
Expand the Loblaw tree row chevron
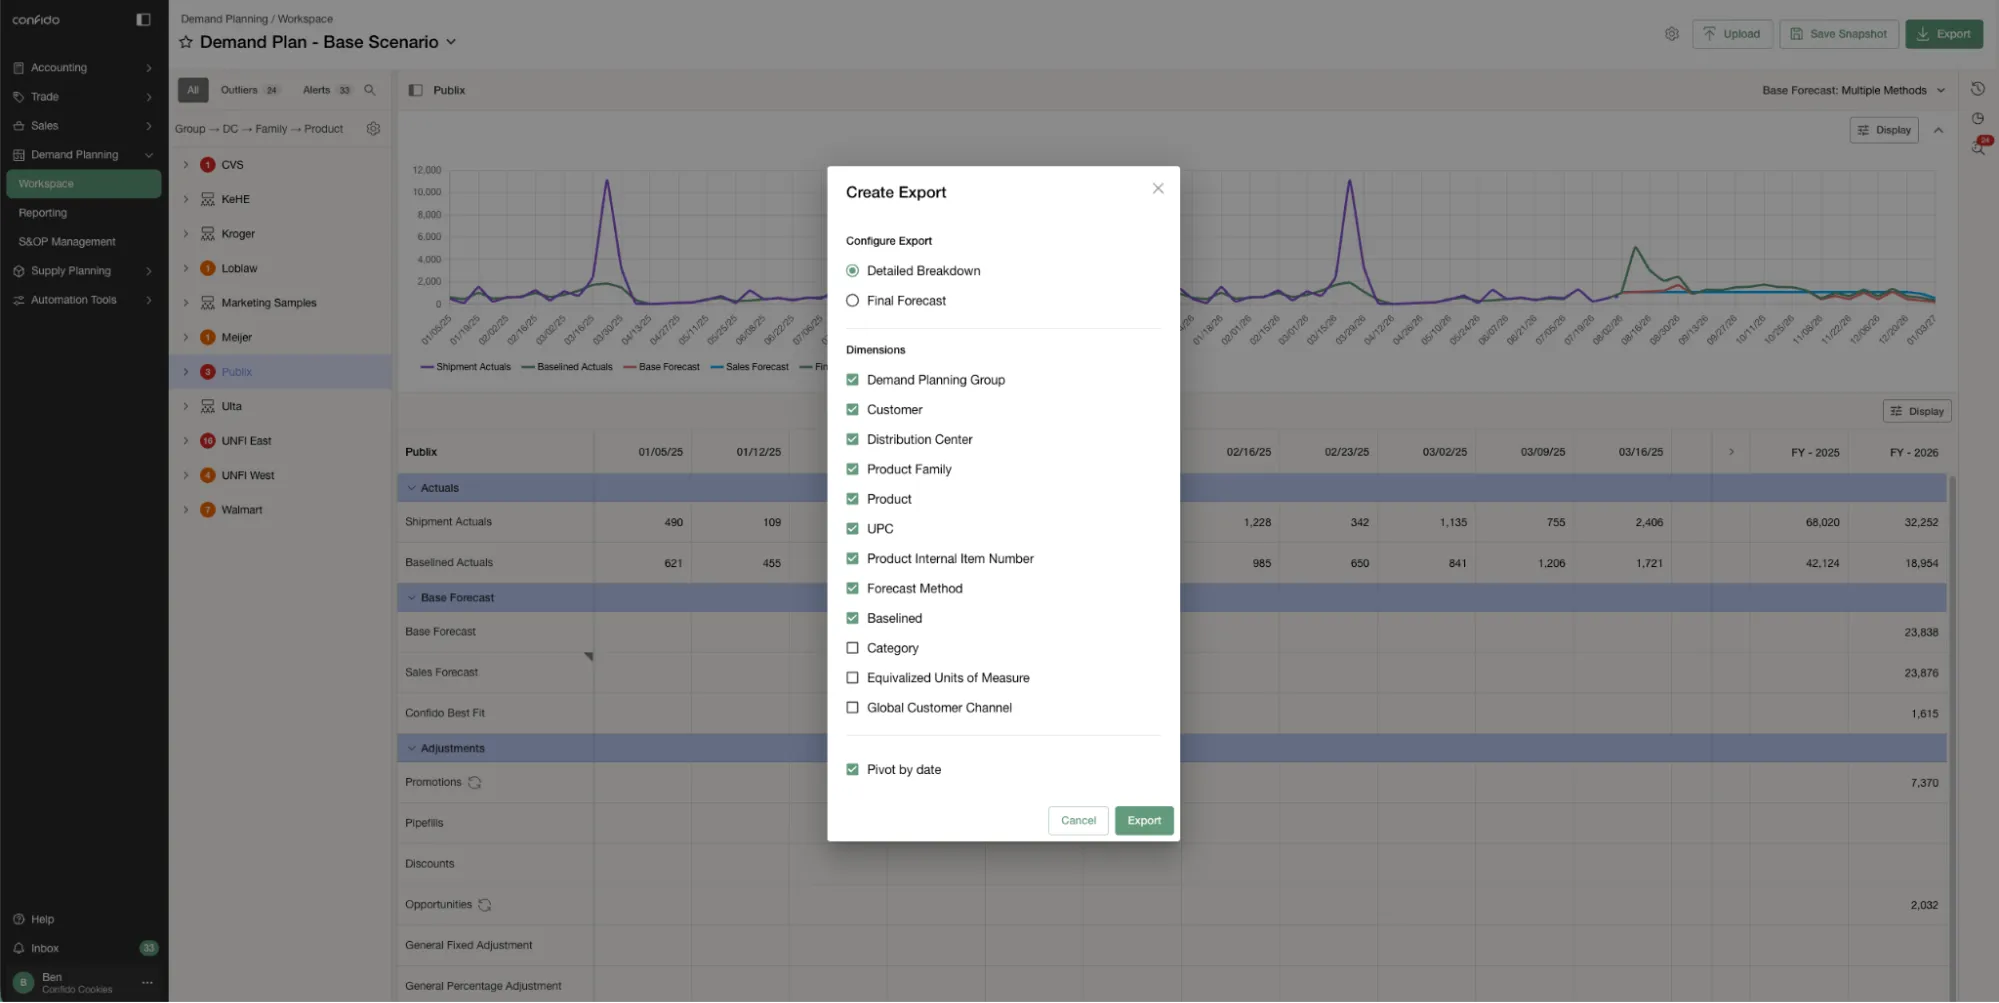186,268
